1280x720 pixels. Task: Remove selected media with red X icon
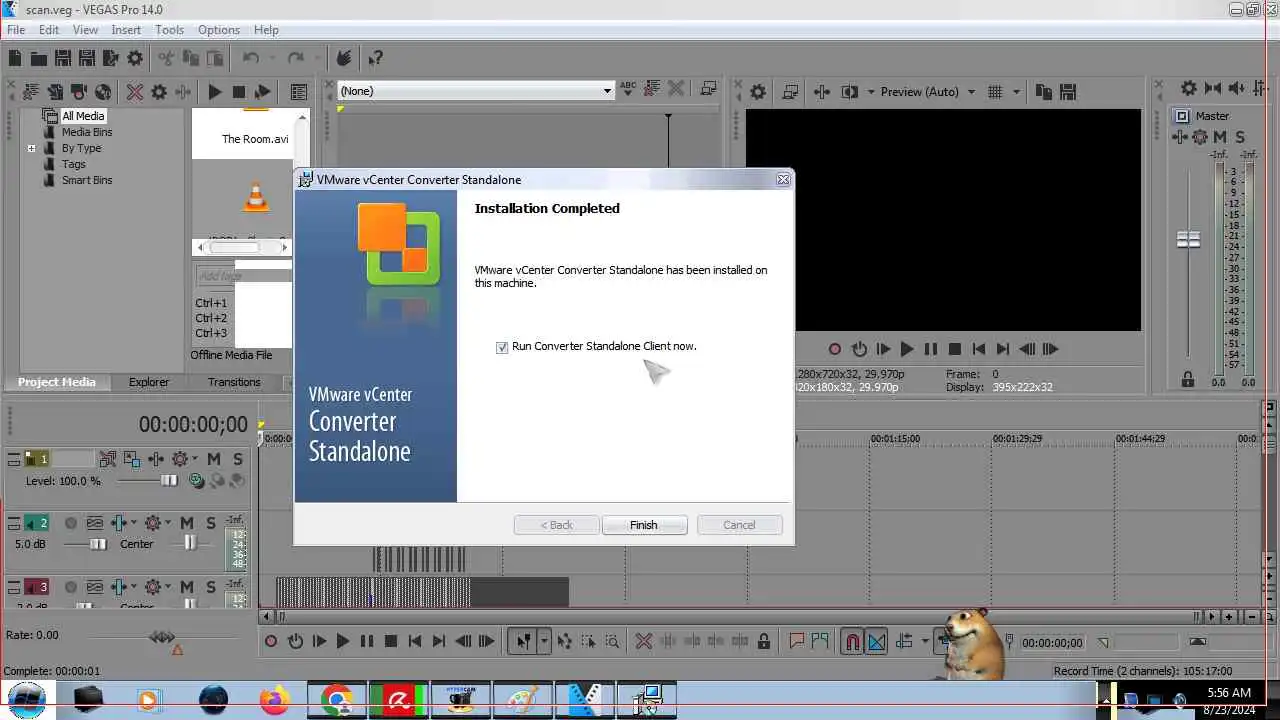(135, 92)
